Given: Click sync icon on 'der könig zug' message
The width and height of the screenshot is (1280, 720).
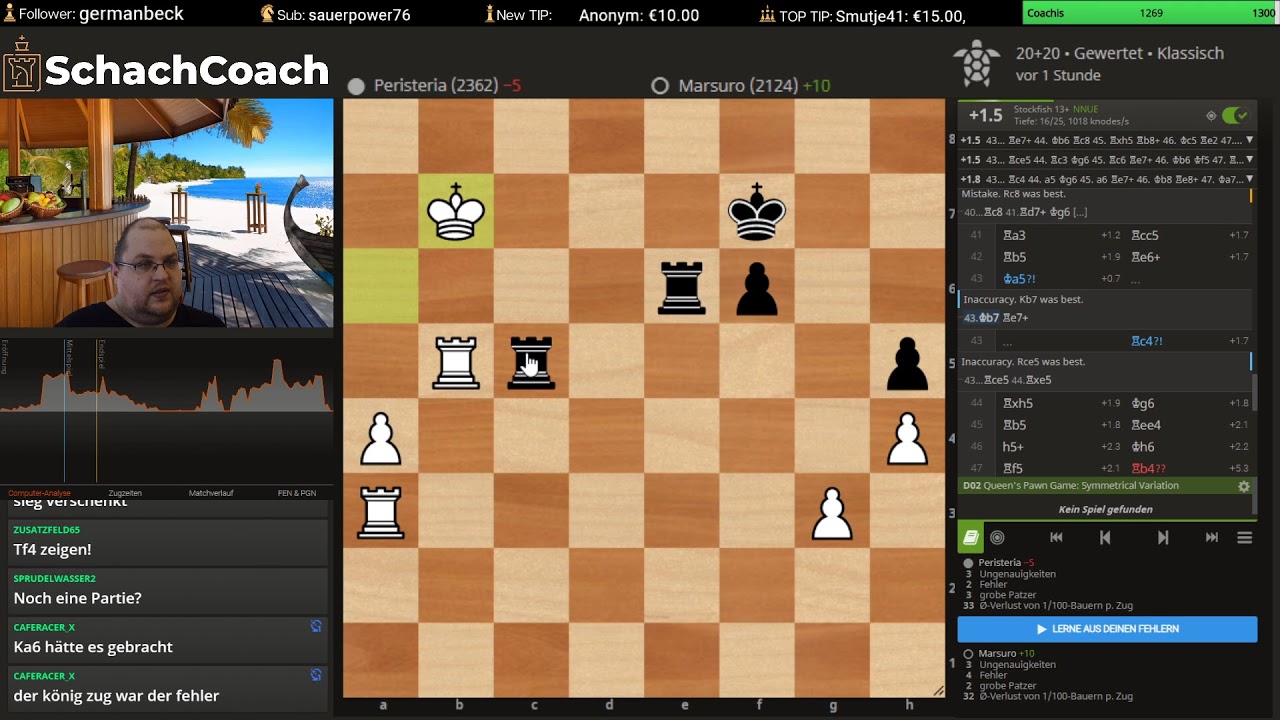Looking at the screenshot, I should (x=316, y=675).
